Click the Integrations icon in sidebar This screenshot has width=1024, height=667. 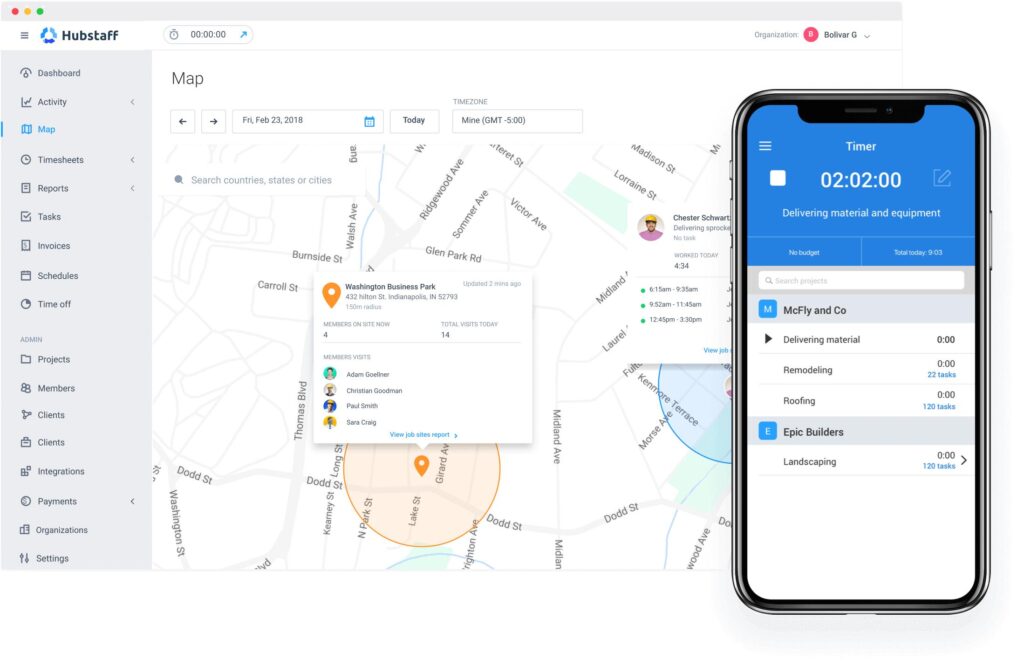26,471
